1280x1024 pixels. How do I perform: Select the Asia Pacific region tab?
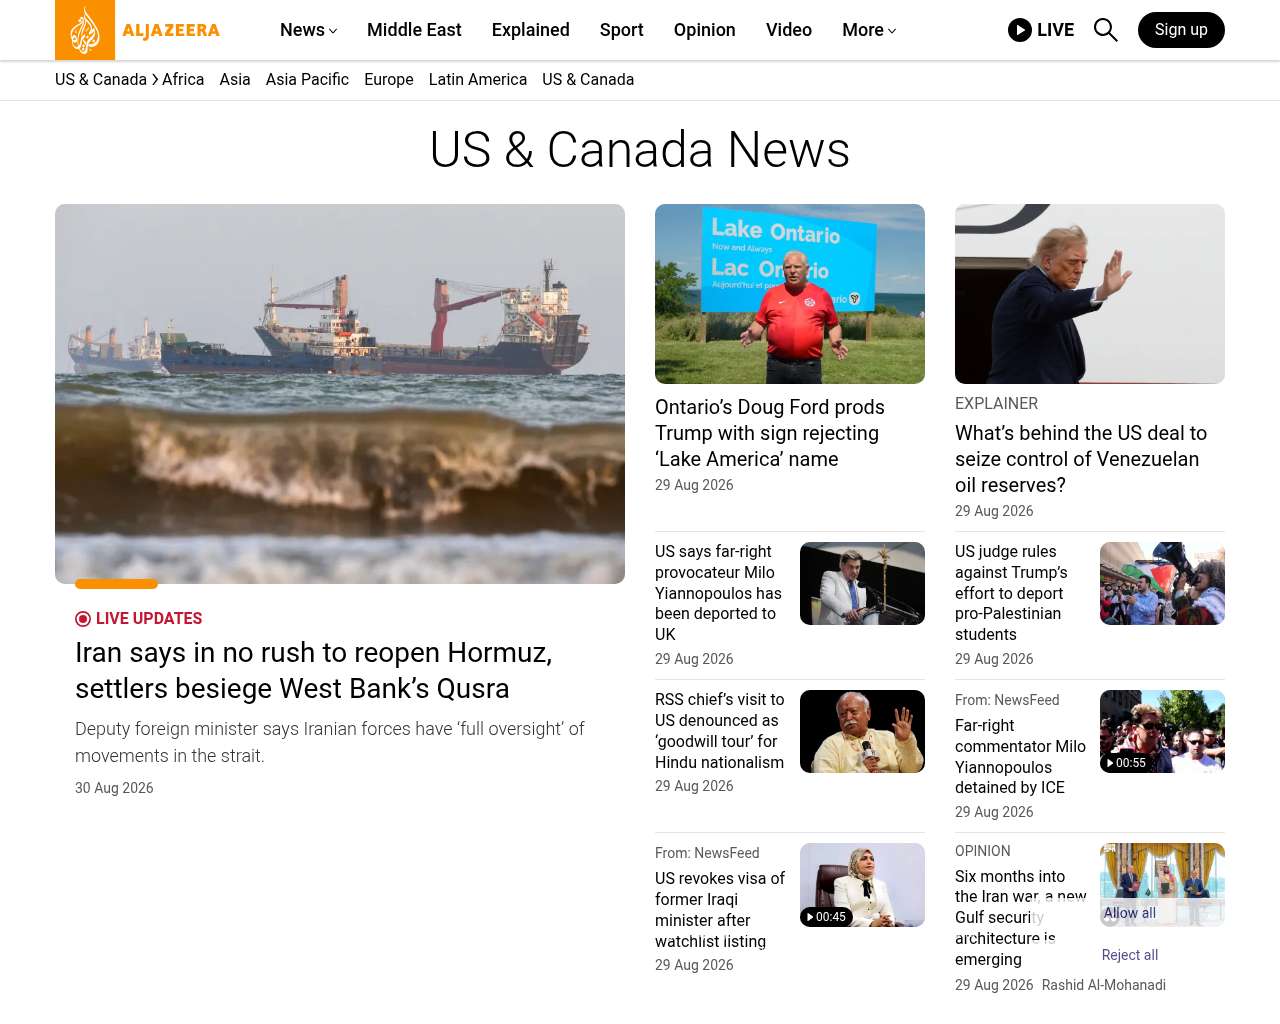(x=307, y=80)
